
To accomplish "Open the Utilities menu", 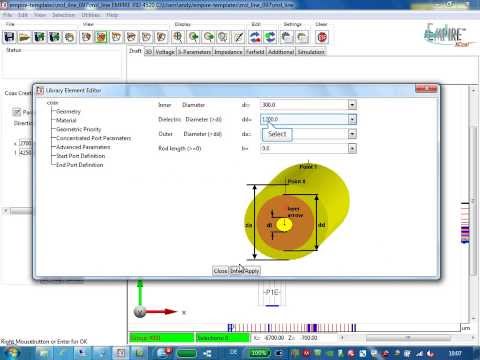I will [x=91, y=15].
